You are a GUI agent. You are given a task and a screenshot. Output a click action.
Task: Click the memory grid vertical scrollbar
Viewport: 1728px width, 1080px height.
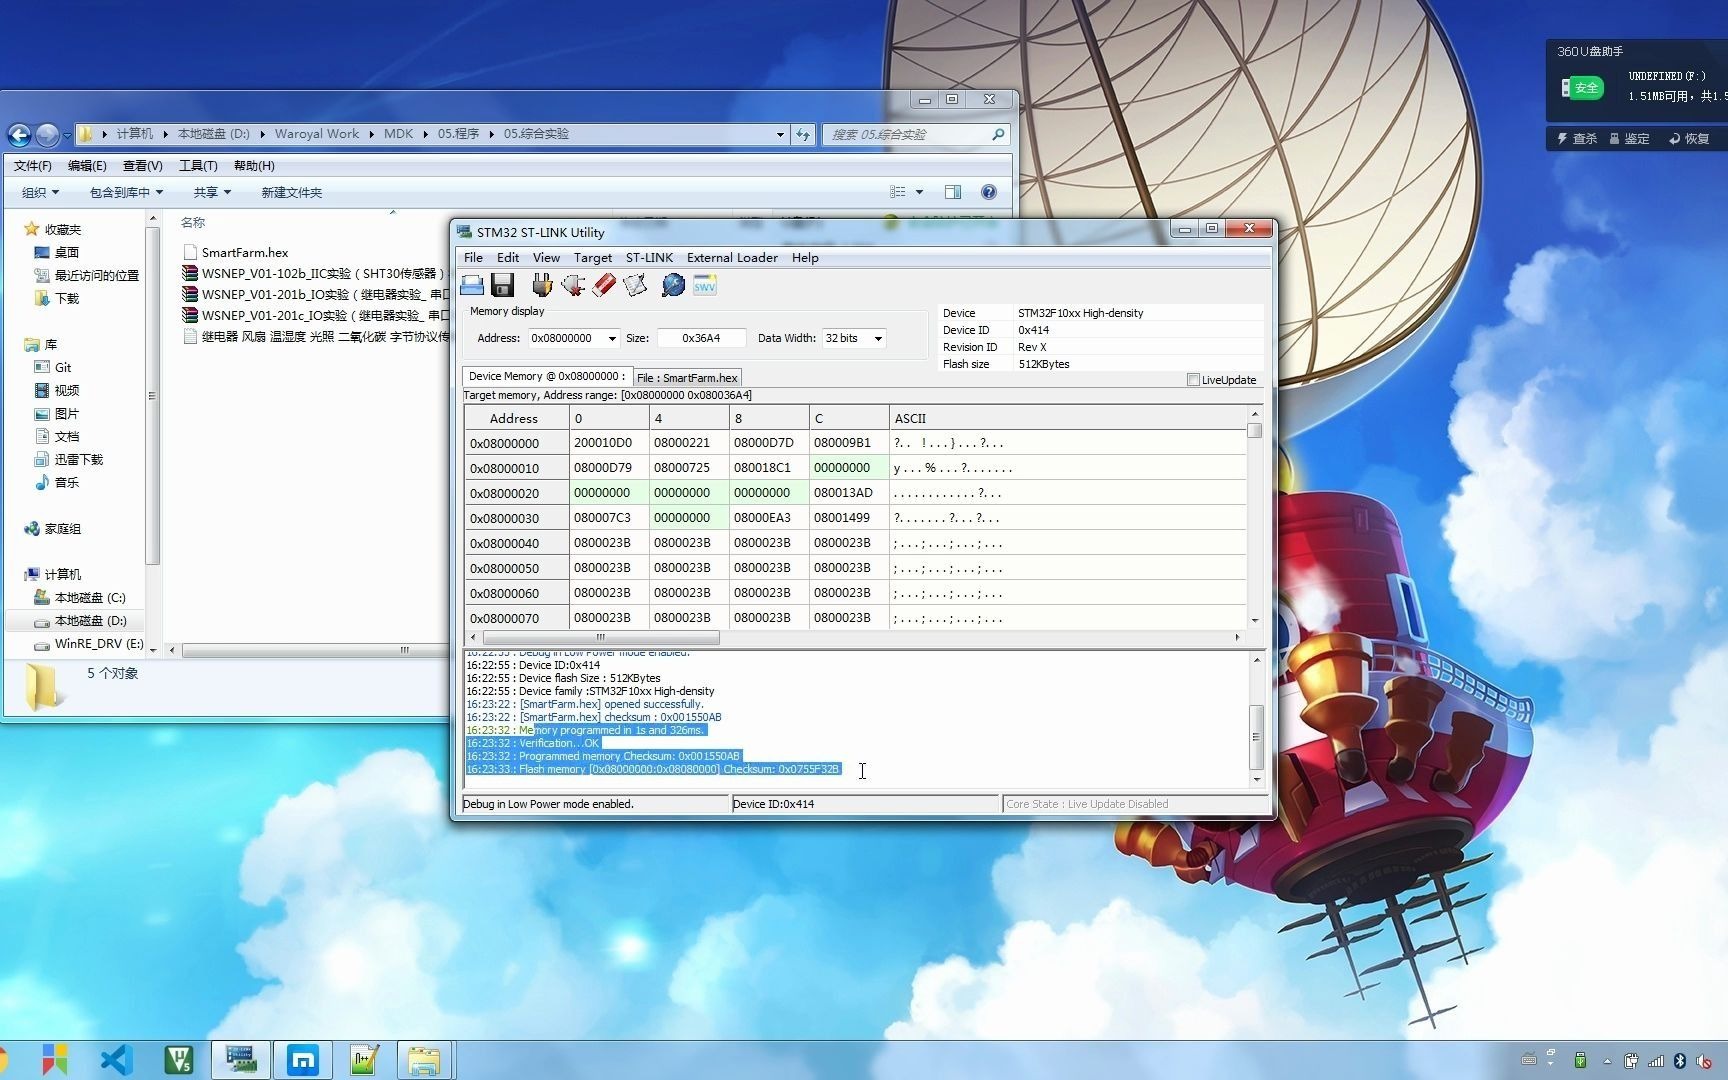1254,518
